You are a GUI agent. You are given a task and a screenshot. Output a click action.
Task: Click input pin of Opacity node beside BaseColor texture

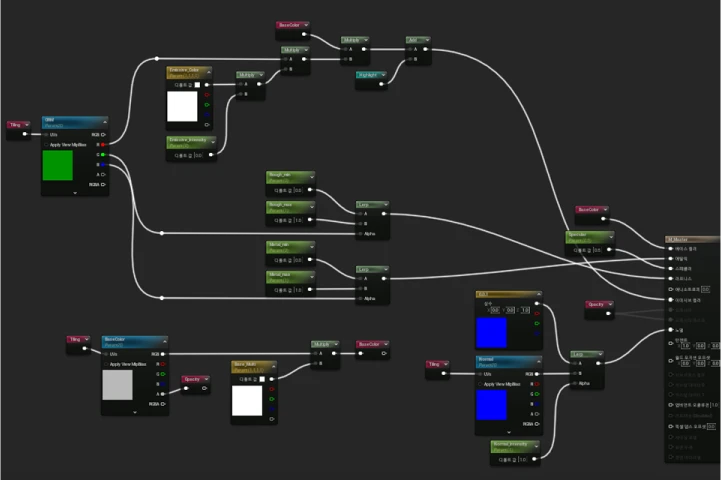186,389
